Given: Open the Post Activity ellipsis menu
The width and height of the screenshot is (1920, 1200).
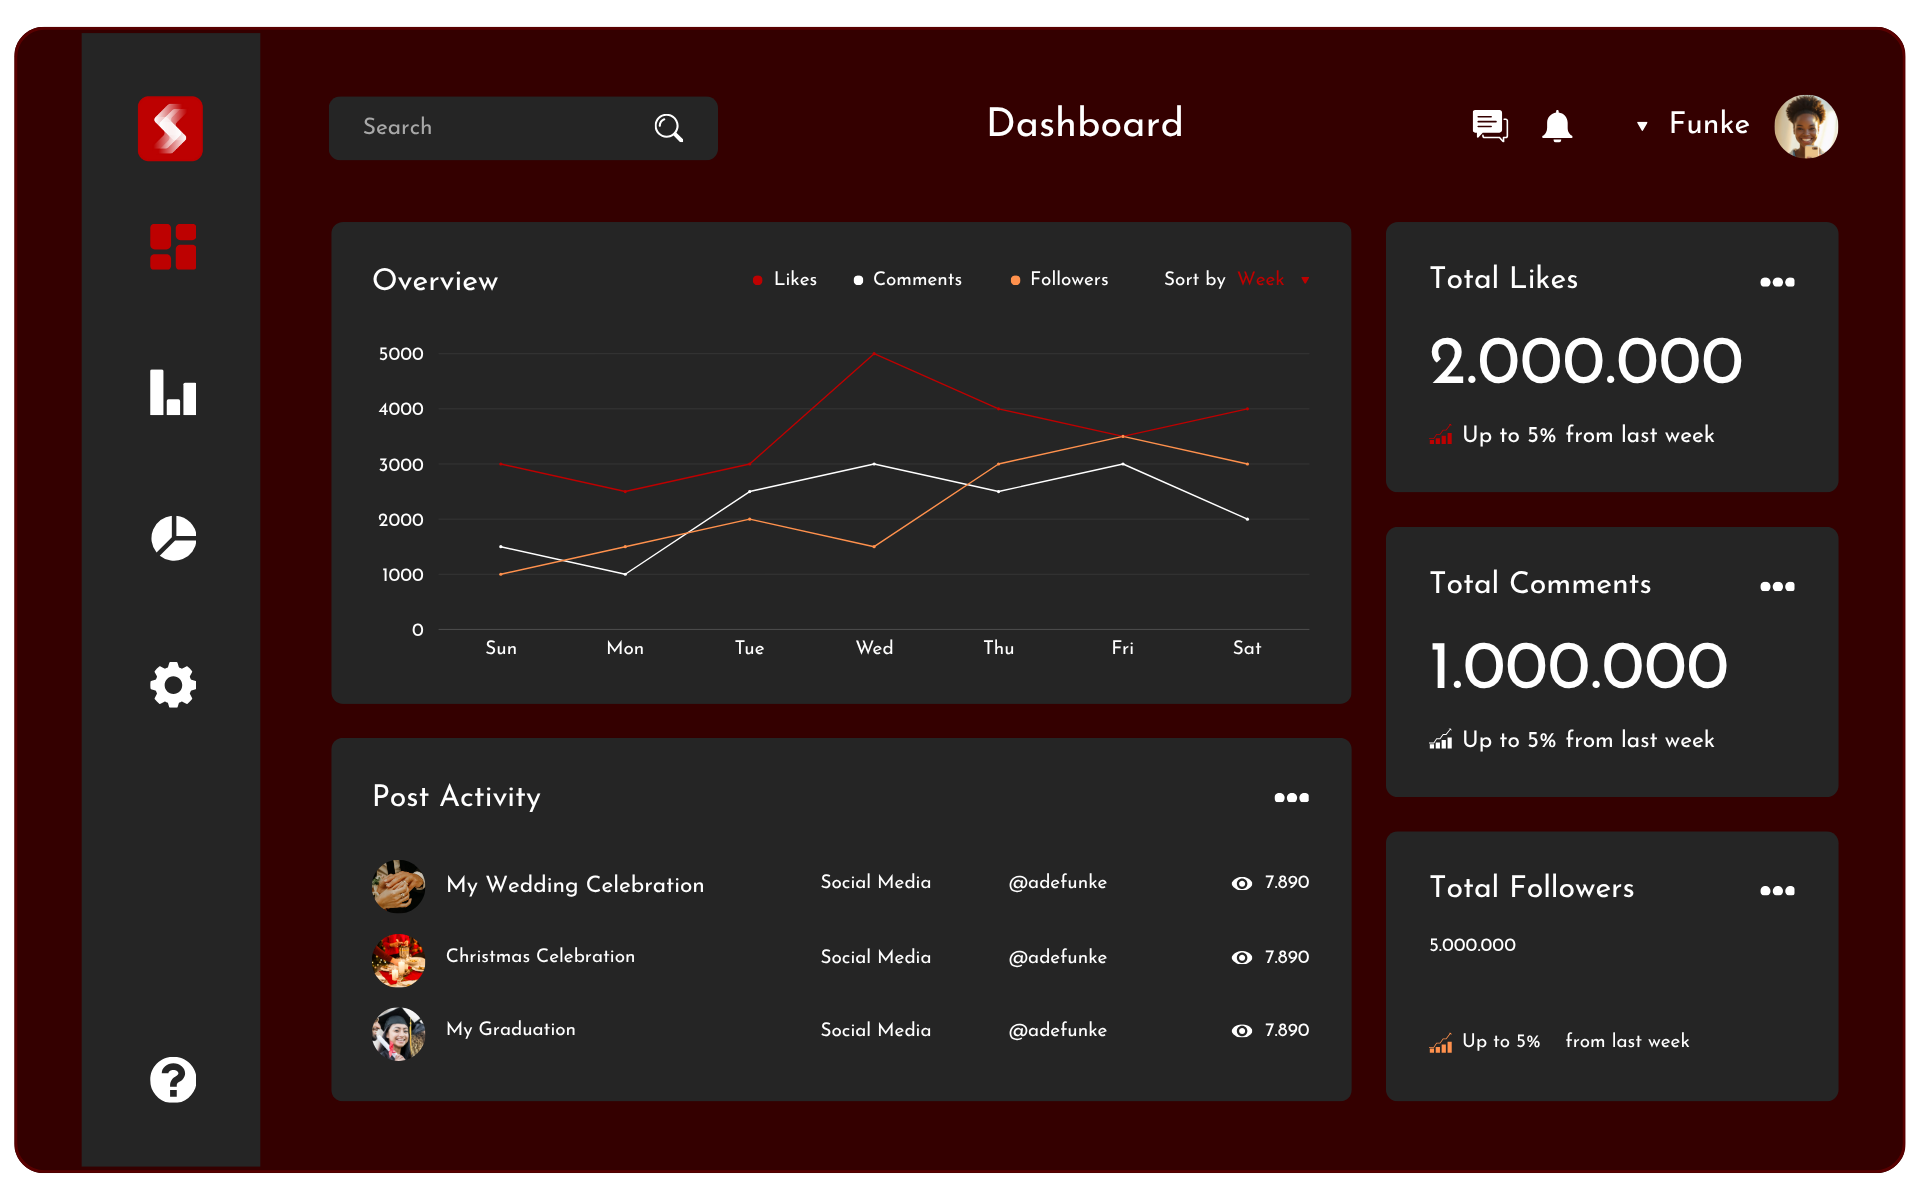Looking at the screenshot, I should [x=1292, y=797].
